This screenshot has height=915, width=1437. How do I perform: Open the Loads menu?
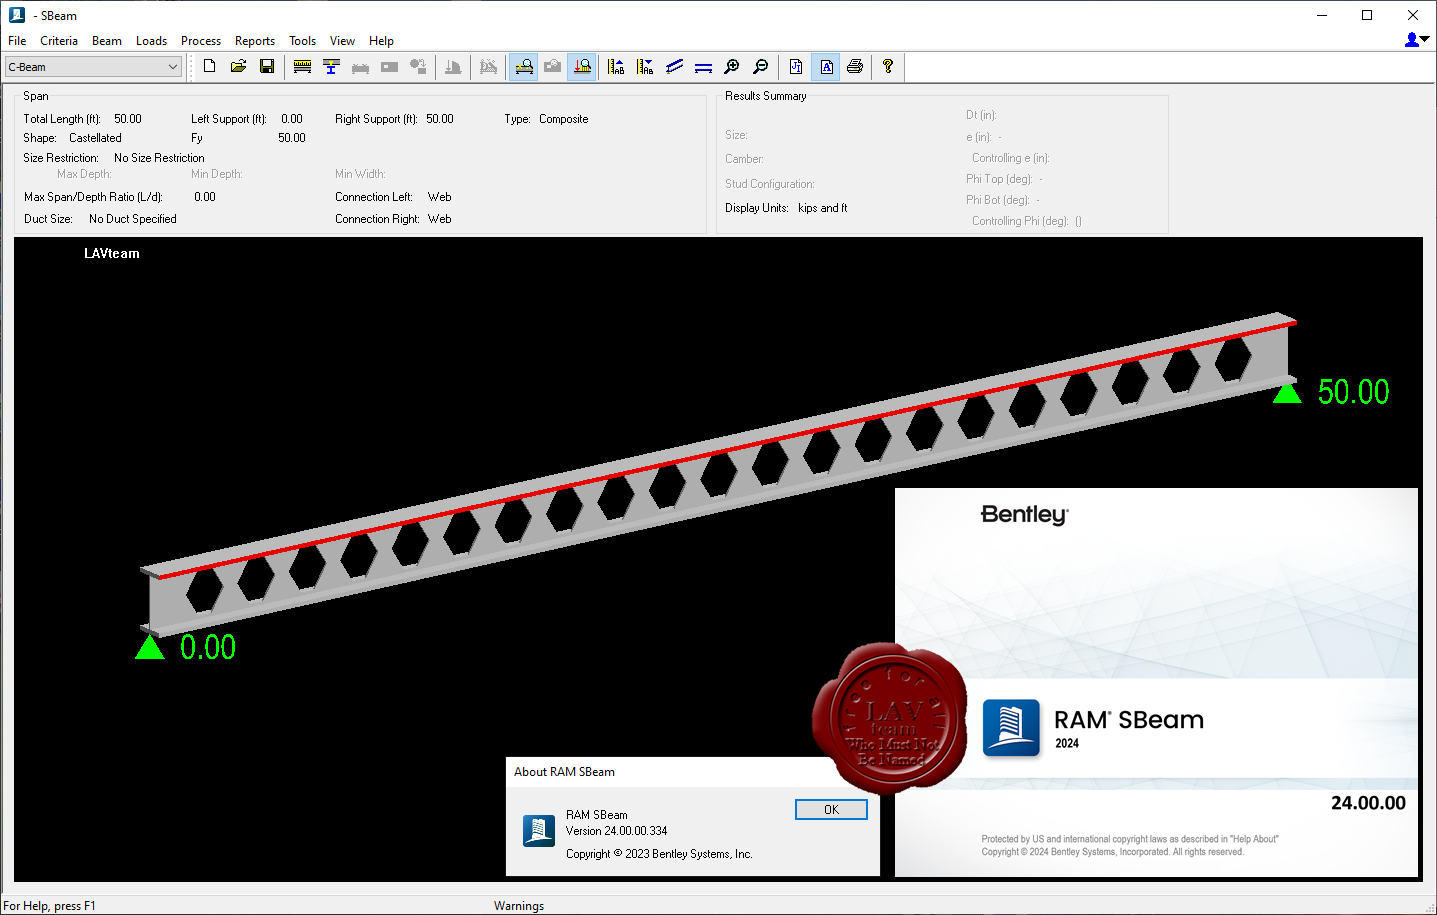[x=151, y=41]
